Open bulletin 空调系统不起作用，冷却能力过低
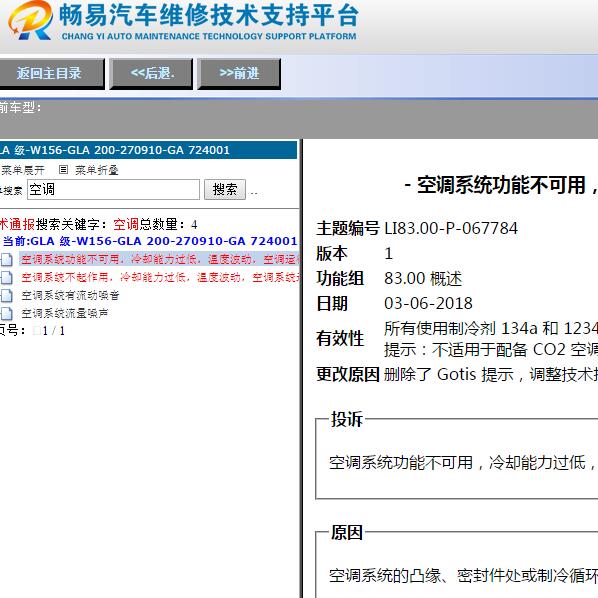This screenshot has width=598, height=598. click(160, 277)
